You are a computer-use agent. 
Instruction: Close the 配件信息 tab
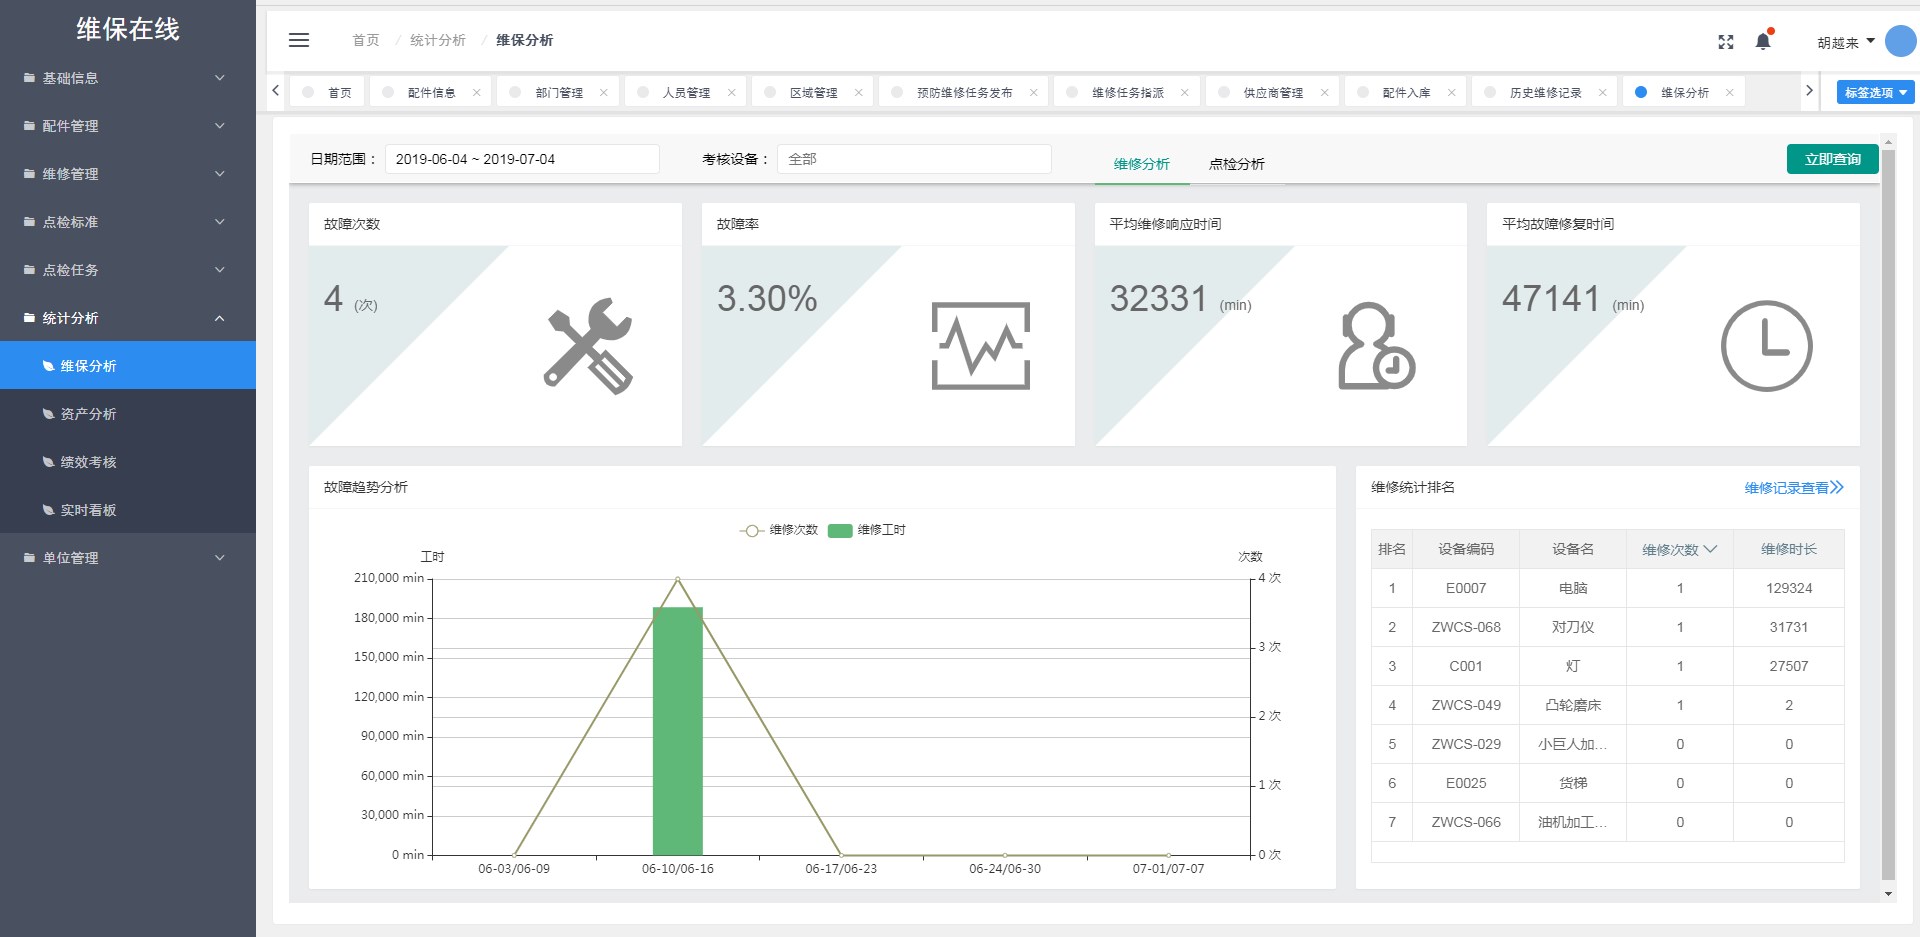pos(477,92)
